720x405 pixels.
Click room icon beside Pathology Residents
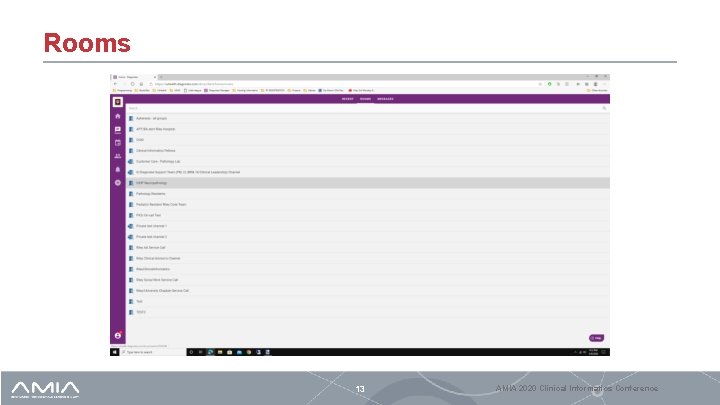(131, 194)
